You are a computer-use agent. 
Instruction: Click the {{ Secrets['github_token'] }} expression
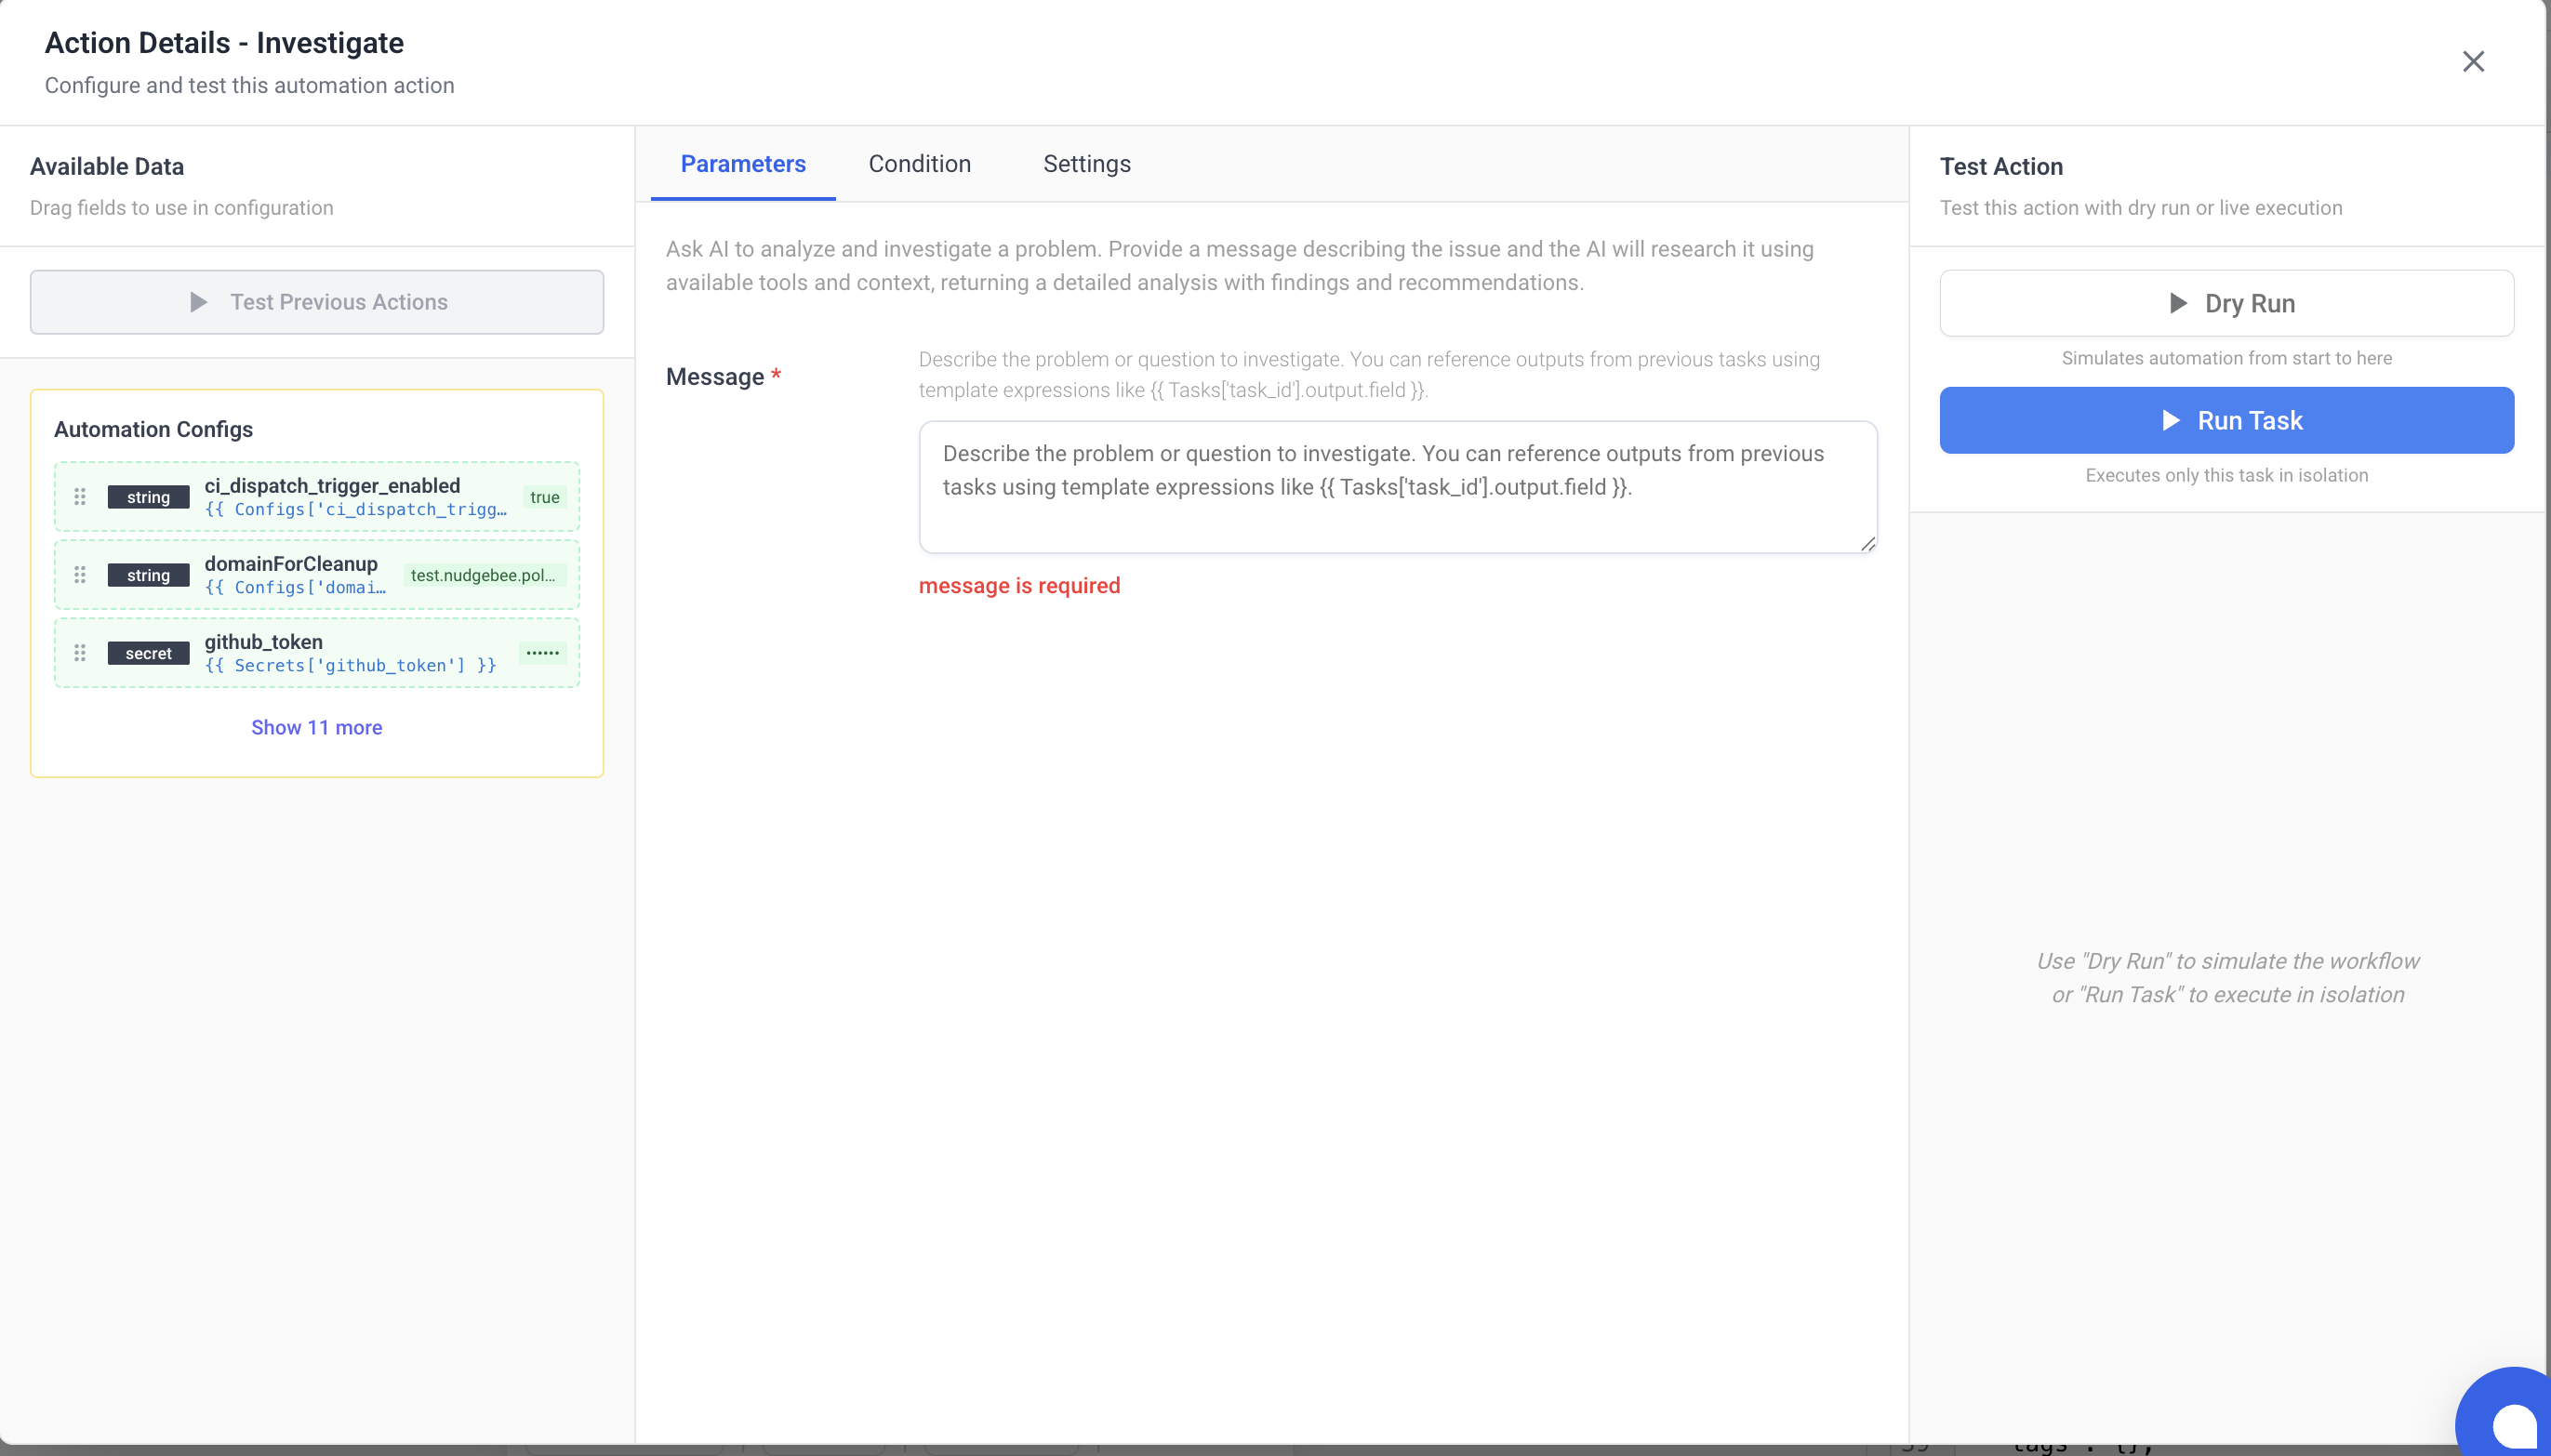click(x=350, y=665)
